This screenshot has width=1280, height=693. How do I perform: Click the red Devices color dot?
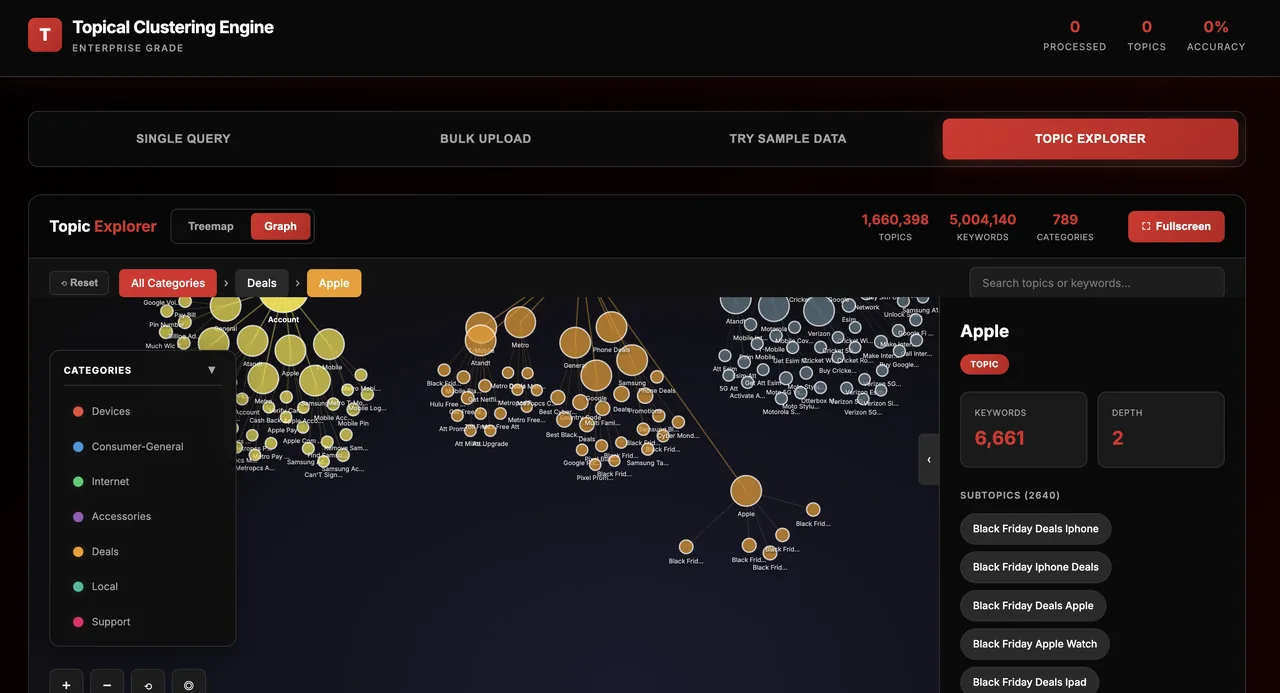pyautogui.click(x=78, y=412)
